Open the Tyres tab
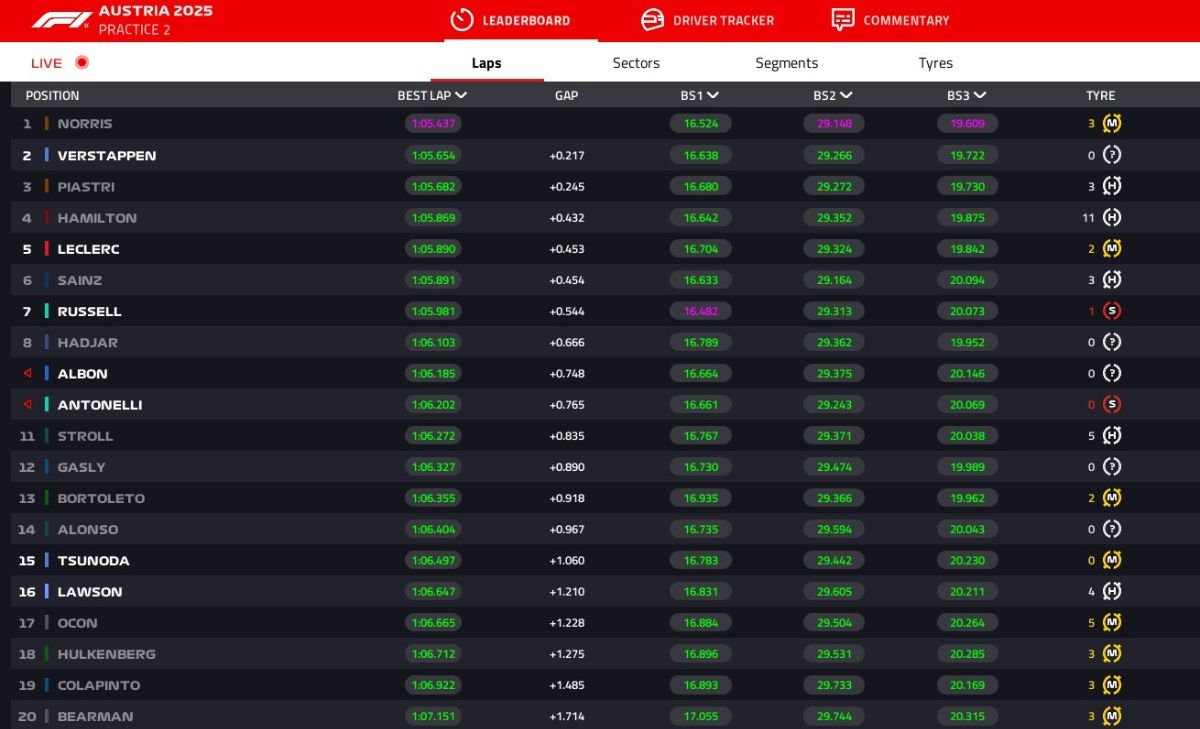The image size is (1200, 729). click(x=935, y=63)
